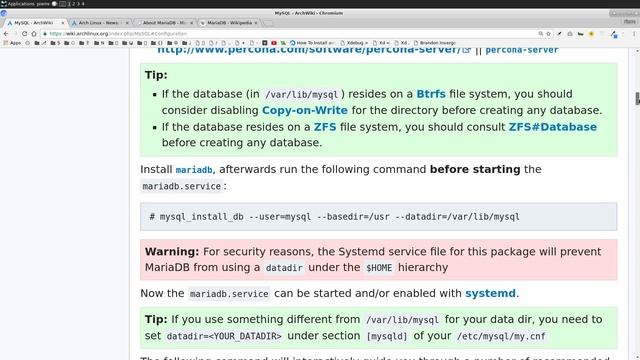Click the blue square badge extension icon
This screenshot has height=360, width=640.
pos(614,35)
